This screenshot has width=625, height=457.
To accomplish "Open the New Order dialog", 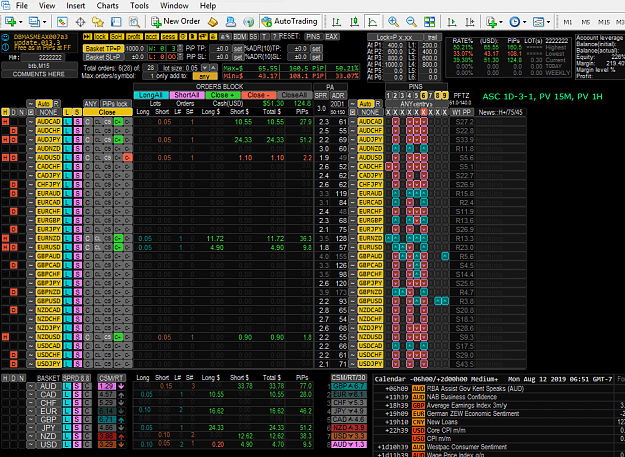I will [175, 22].
